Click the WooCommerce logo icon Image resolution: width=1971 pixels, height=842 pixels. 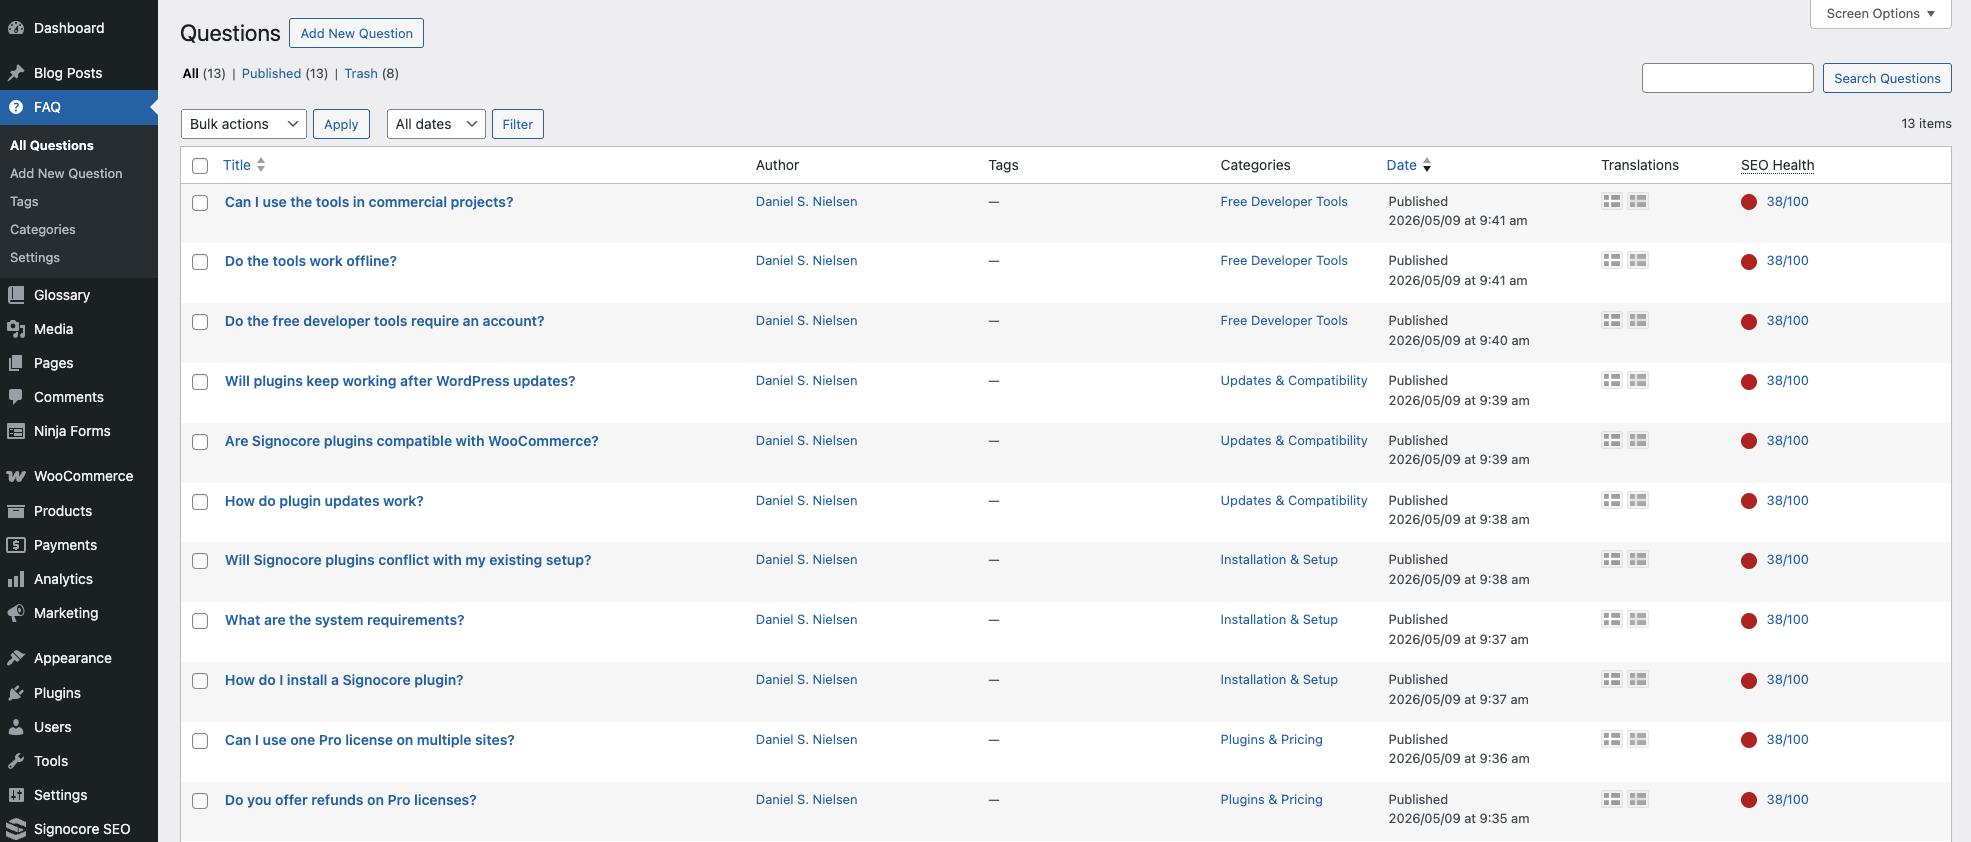16,476
